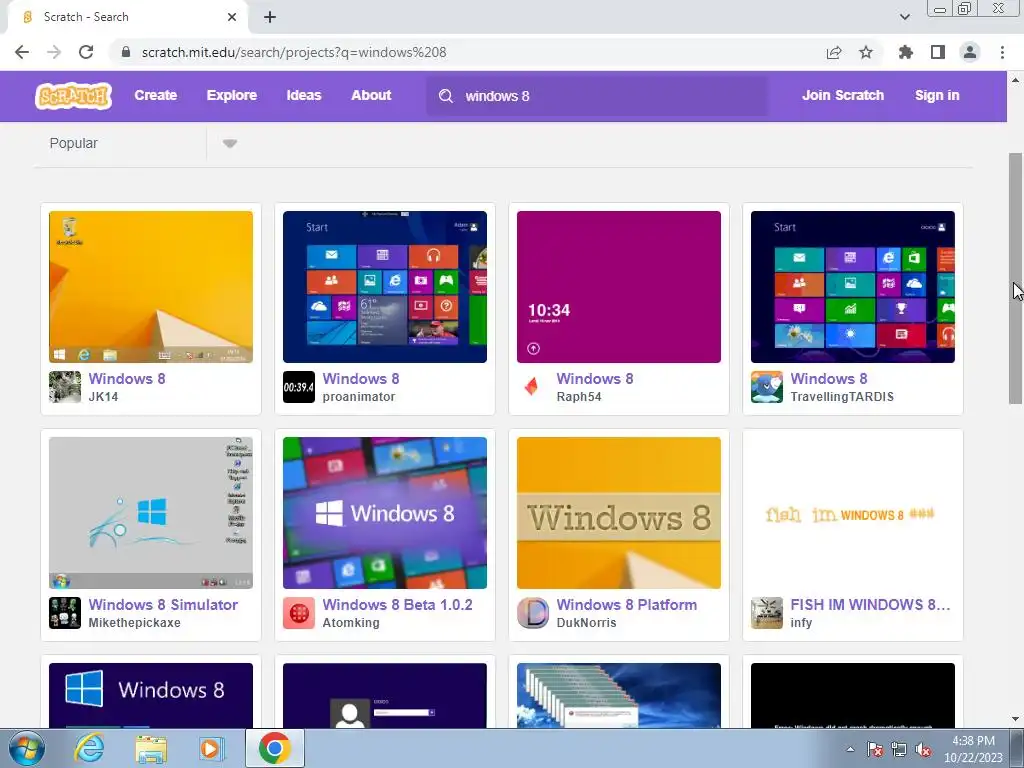Open the Explore menu item
Viewport: 1024px width, 768px height.
(232, 95)
